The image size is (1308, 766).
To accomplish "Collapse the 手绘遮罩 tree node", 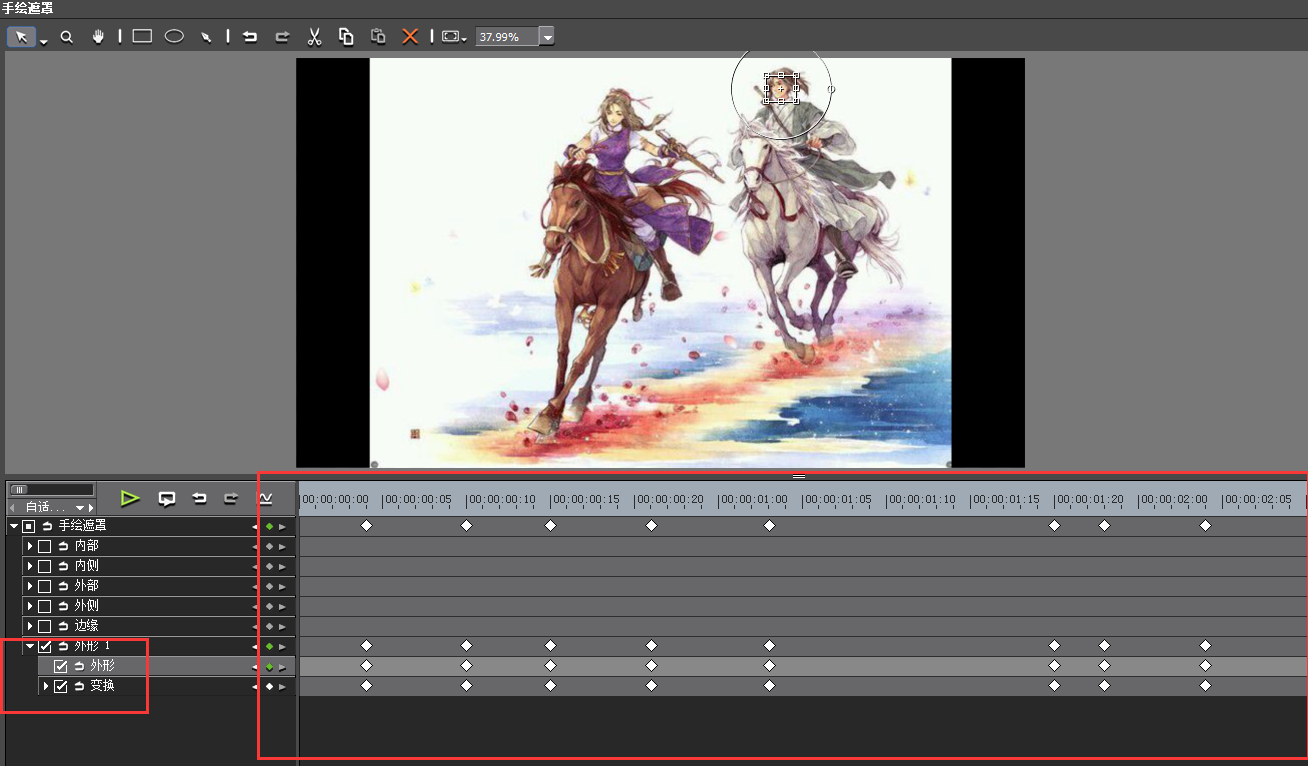I will coord(13,526).
